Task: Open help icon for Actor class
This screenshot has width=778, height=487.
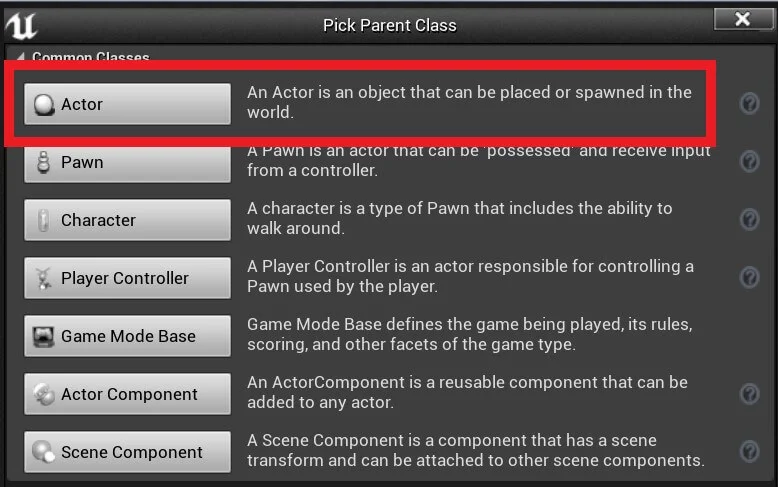Action: (749, 104)
